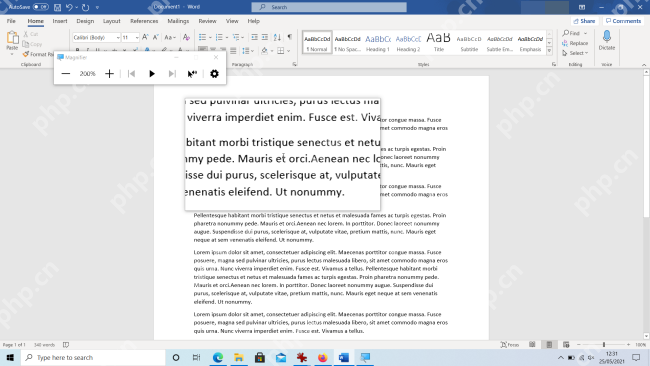Open line and paragraph spacing options
Viewport: 650px width, 366px height.
point(247,51)
